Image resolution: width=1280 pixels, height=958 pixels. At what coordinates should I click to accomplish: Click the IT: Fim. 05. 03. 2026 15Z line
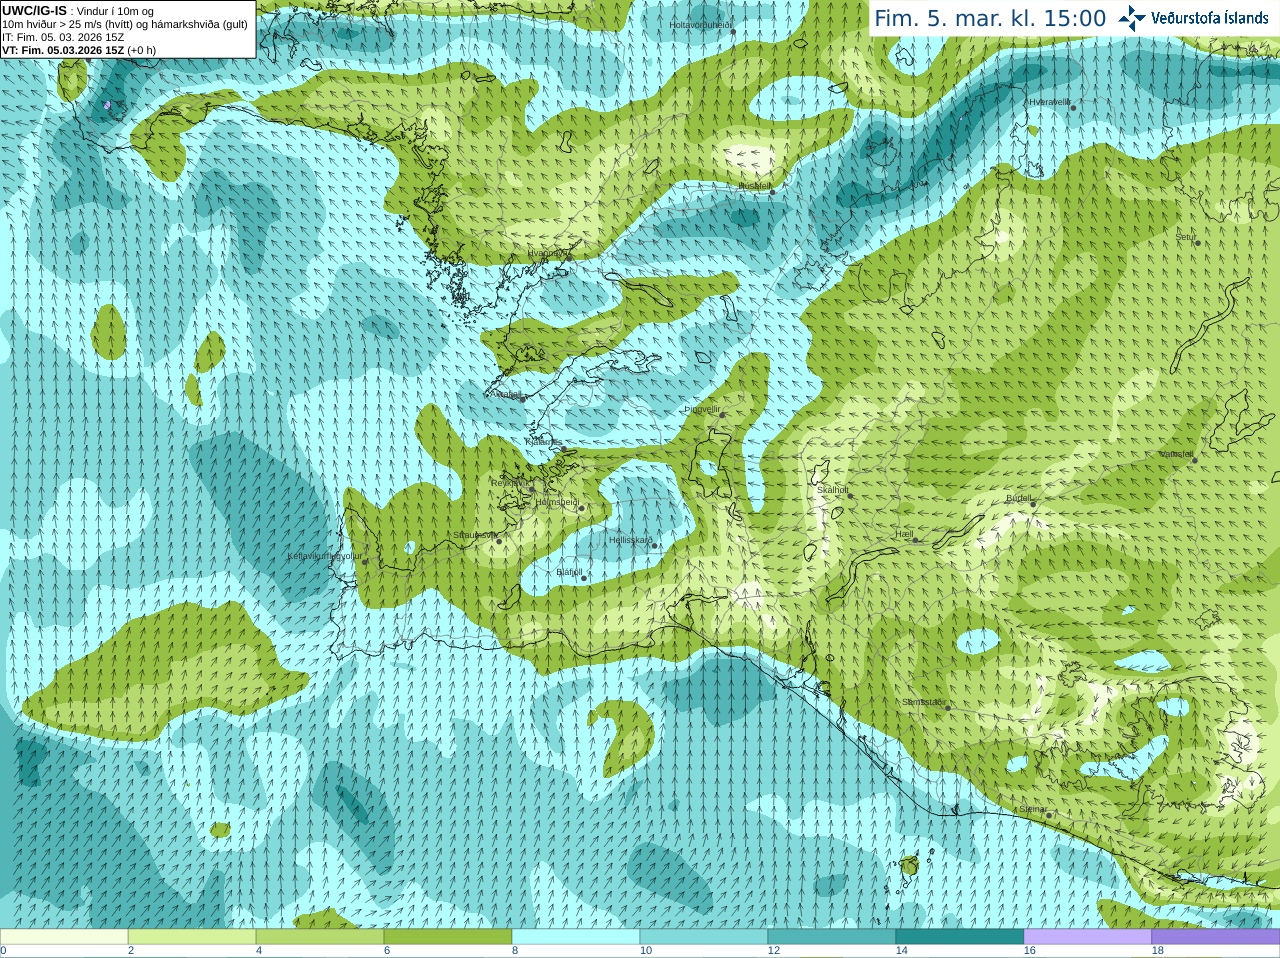pyautogui.click(x=63, y=37)
